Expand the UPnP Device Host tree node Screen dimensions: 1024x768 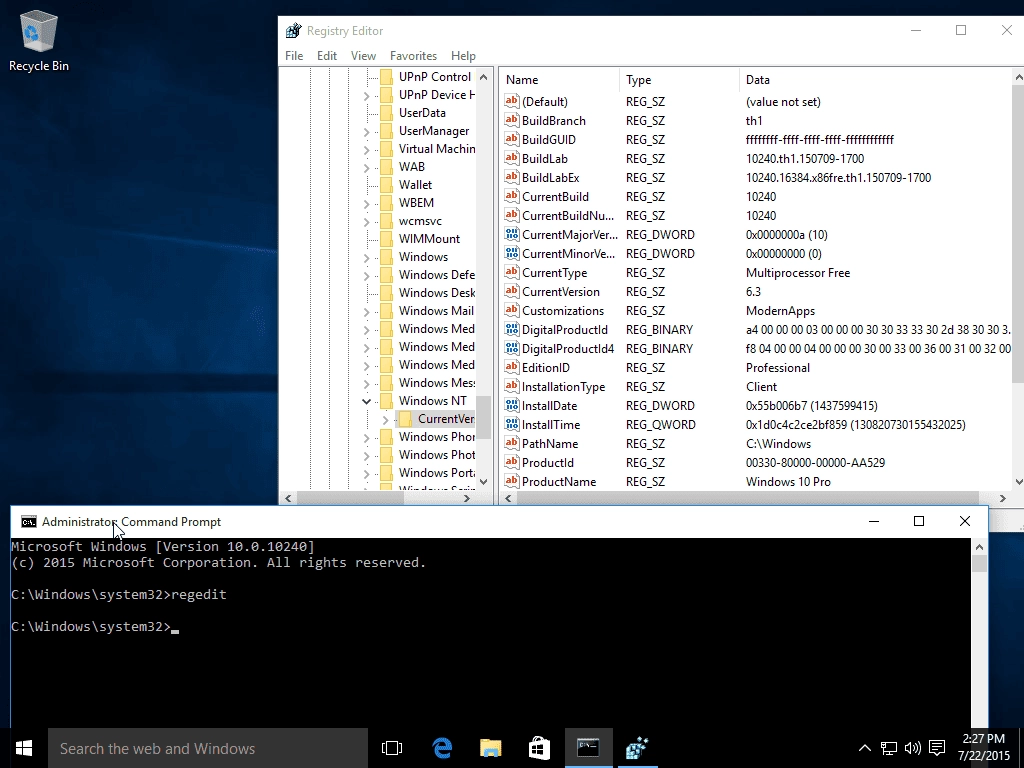(x=366, y=95)
